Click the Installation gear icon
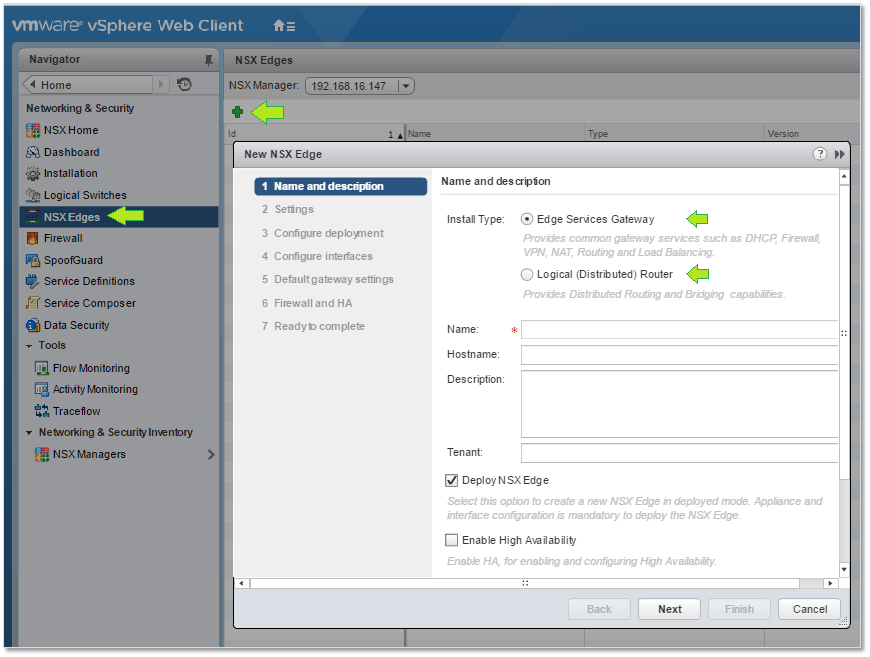 pos(33,174)
